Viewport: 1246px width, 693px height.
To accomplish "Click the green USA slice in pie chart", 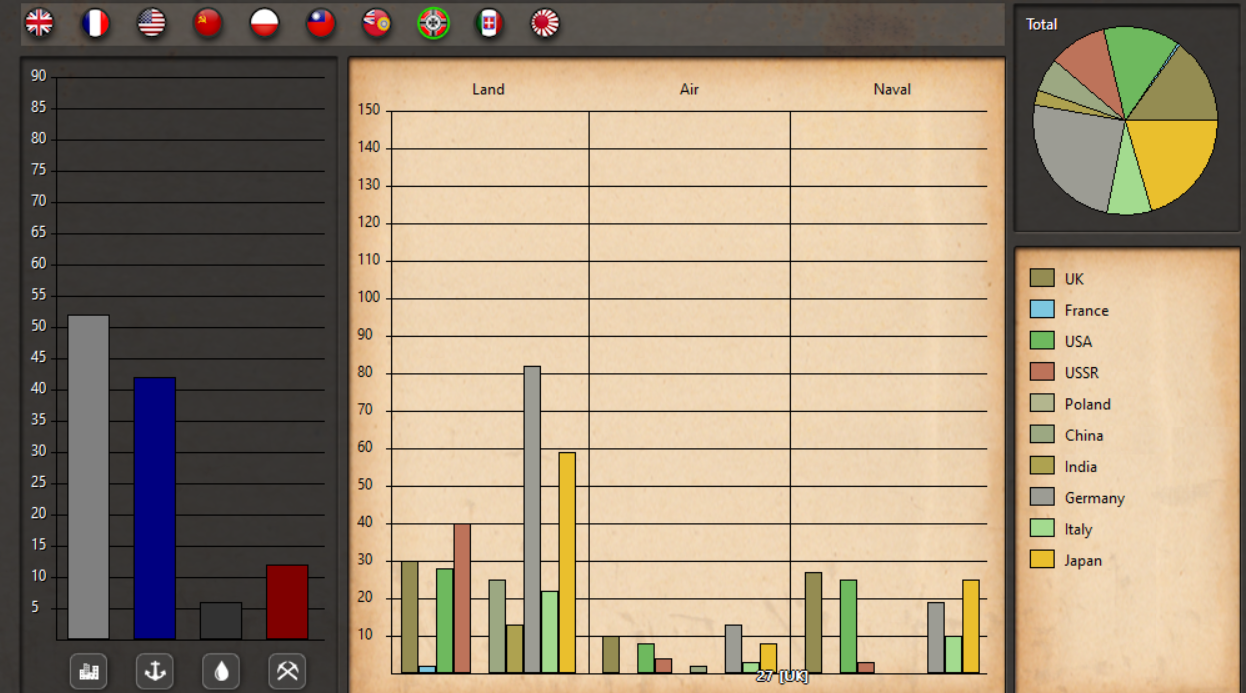I will 1140,65.
